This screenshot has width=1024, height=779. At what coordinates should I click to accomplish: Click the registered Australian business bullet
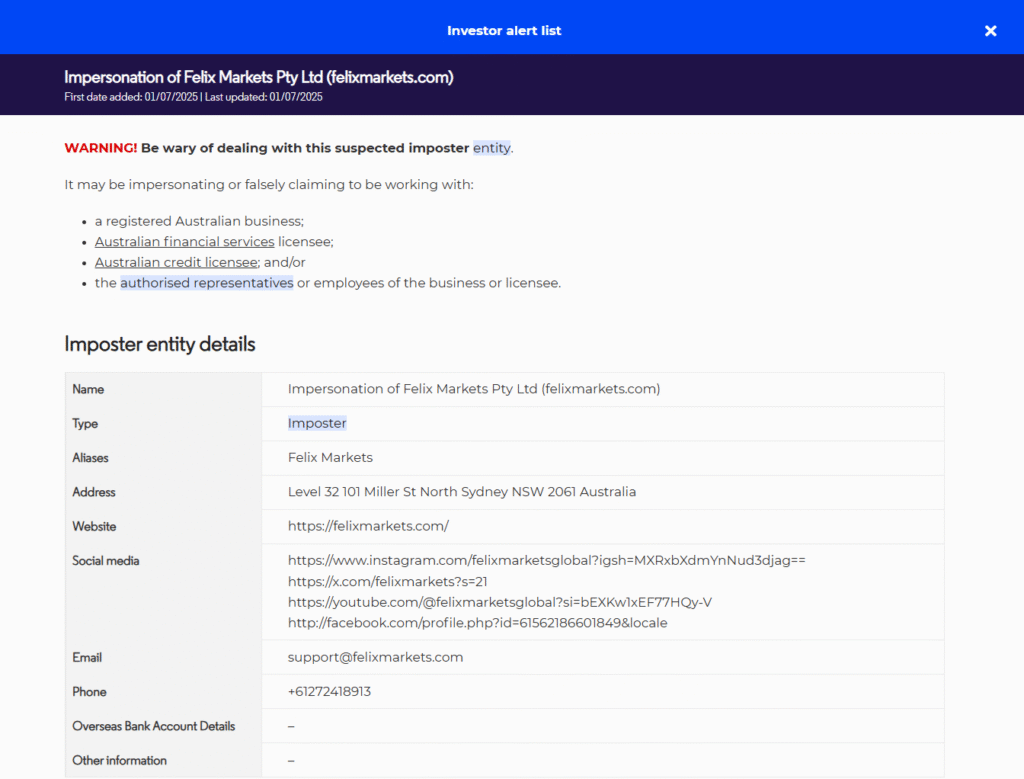coord(199,221)
